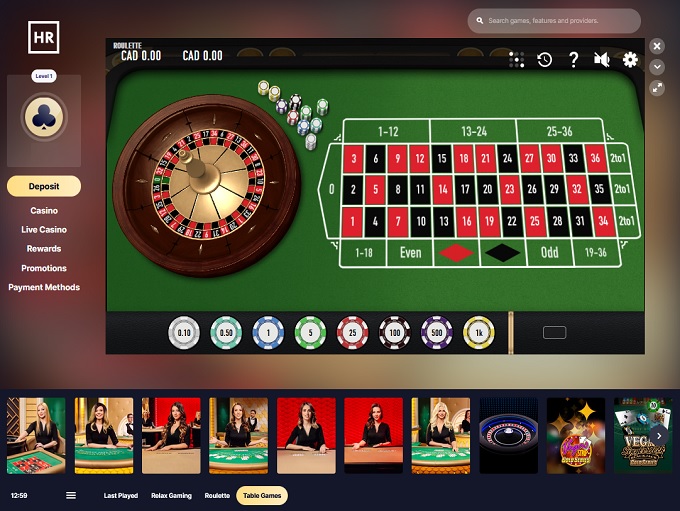Open the game settings gear icon
Image resolution: width=680 pixels, height=511 pixels.
tap(630, 59)
